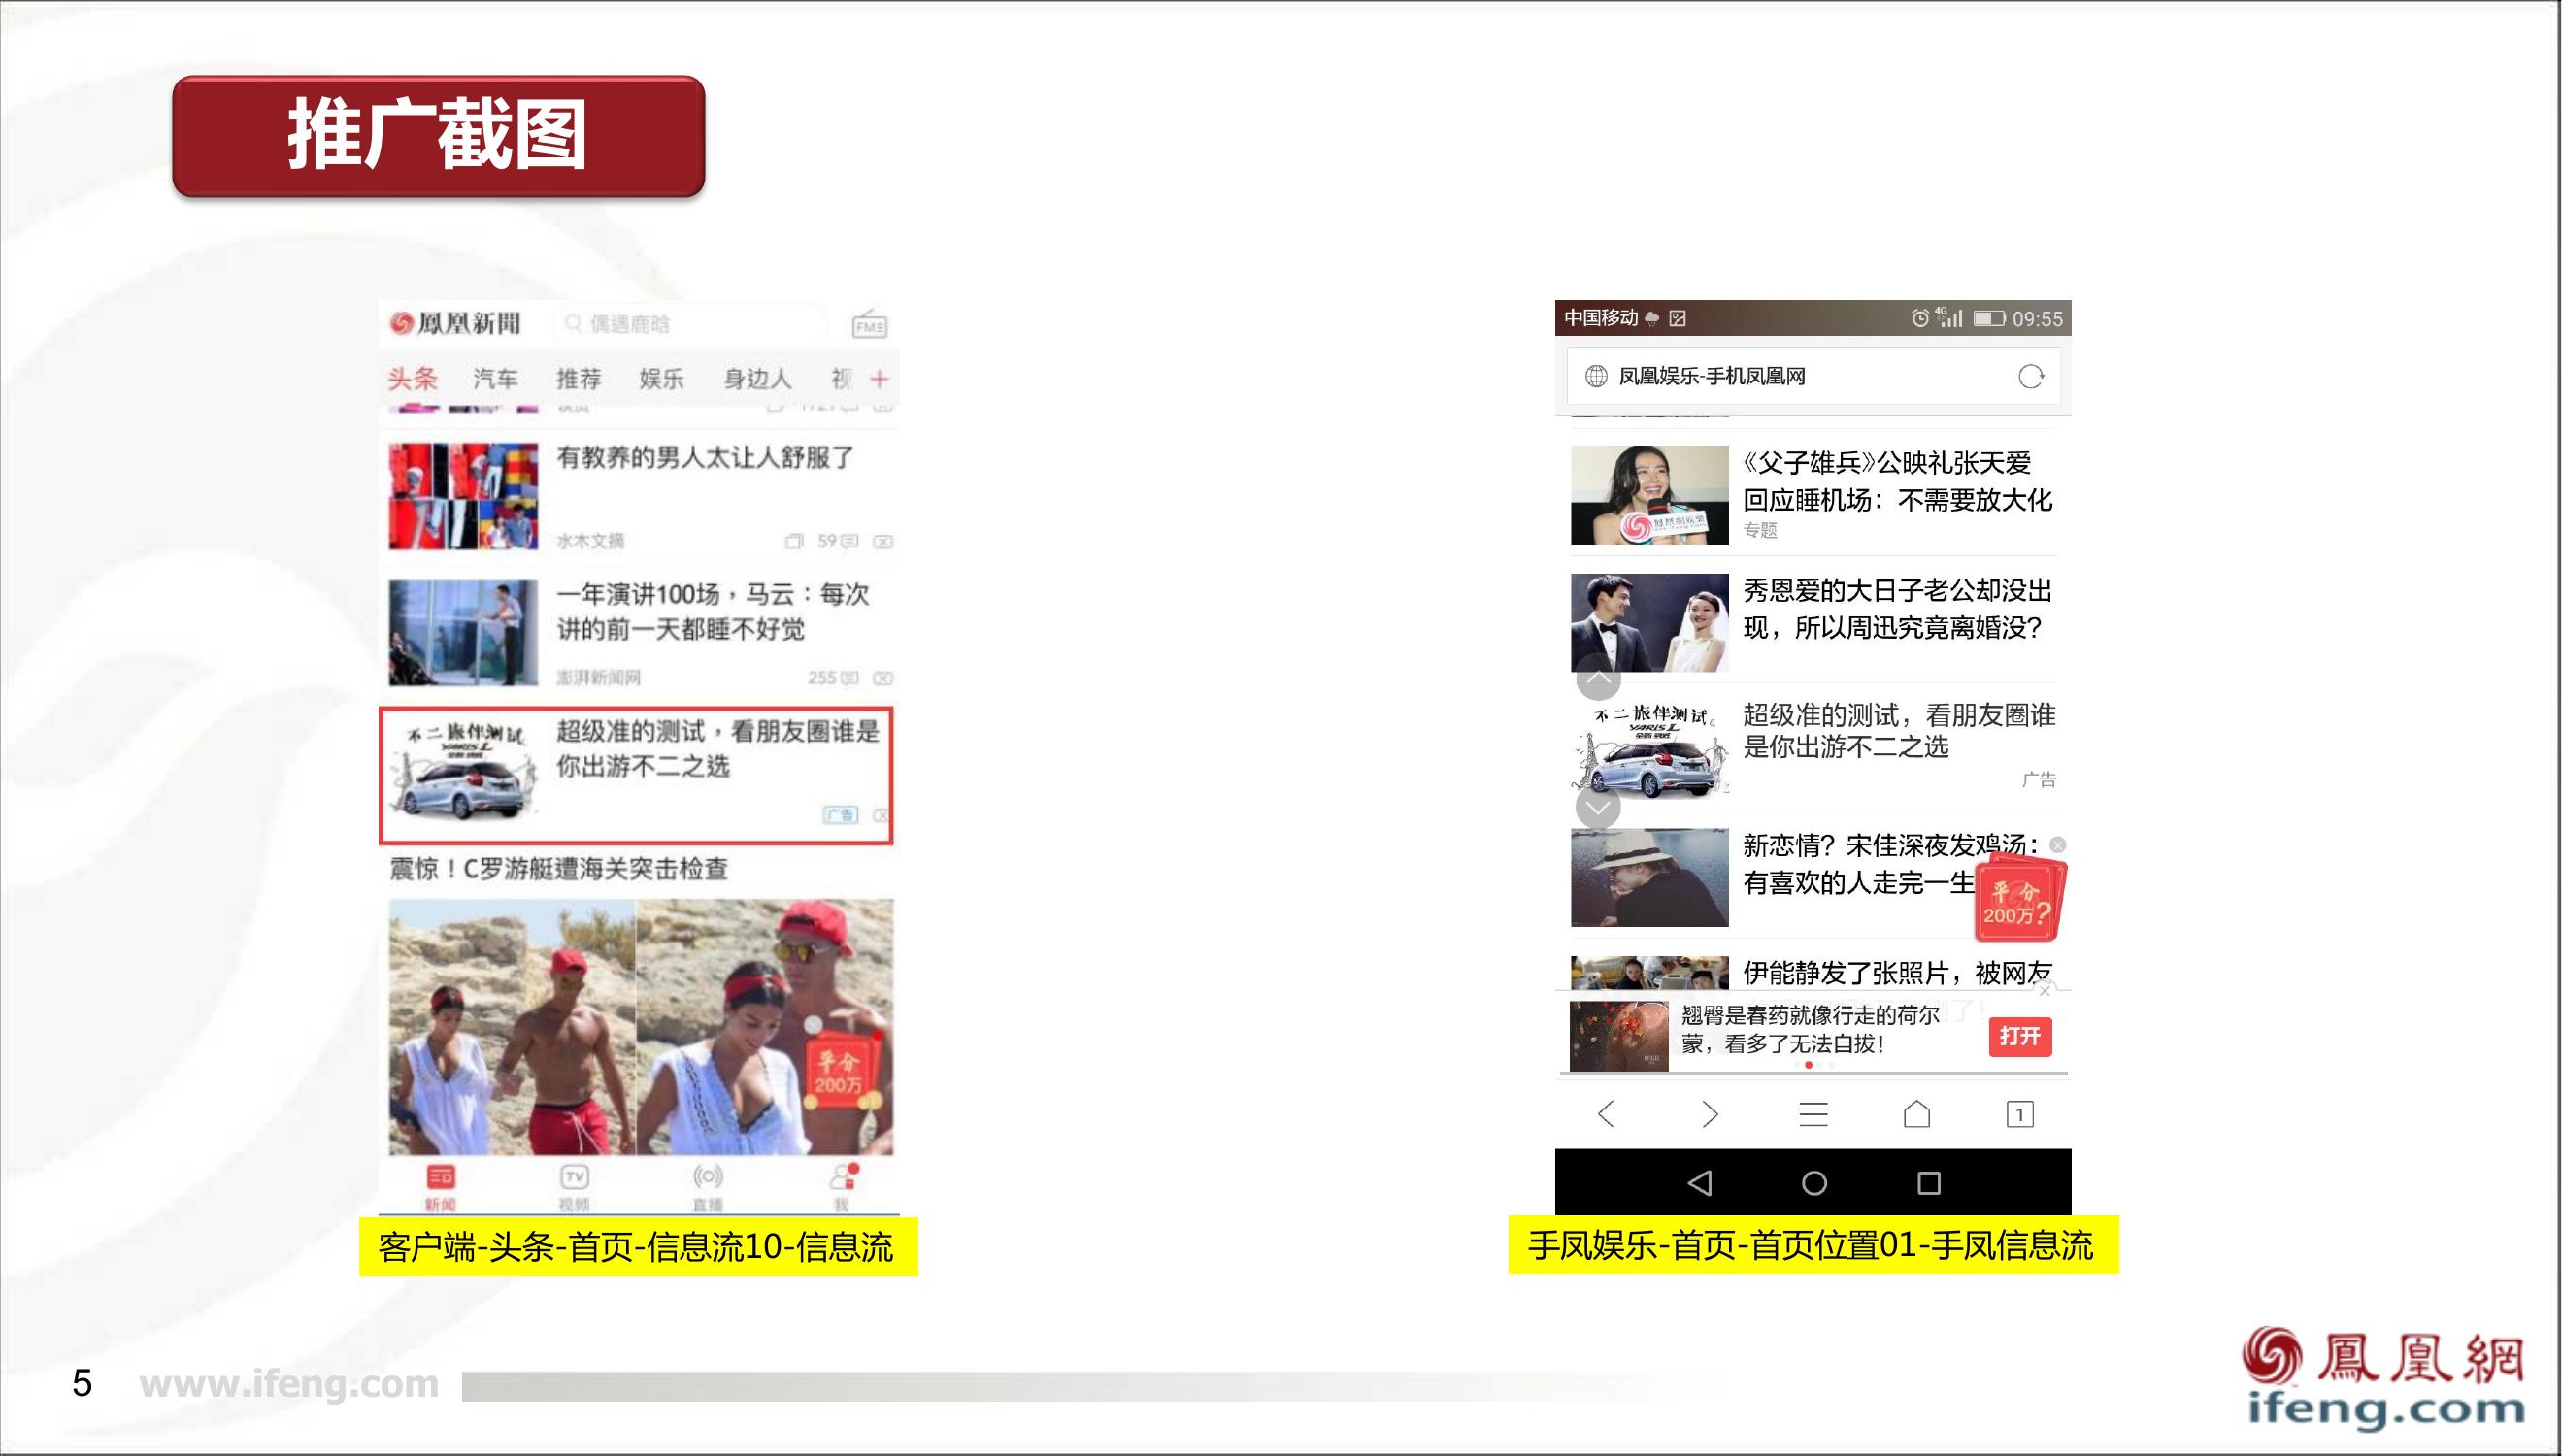Tap the Android home circle button

coord(1814,1184)
